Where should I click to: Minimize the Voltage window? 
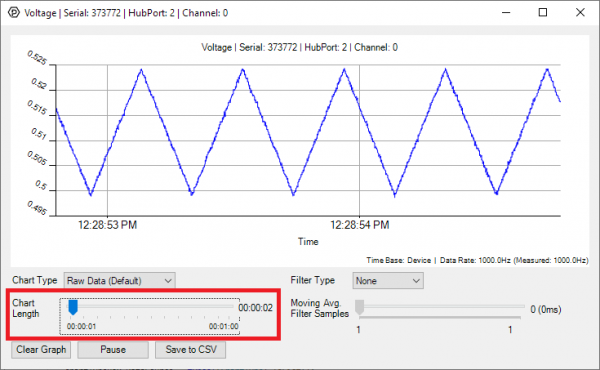506,13
